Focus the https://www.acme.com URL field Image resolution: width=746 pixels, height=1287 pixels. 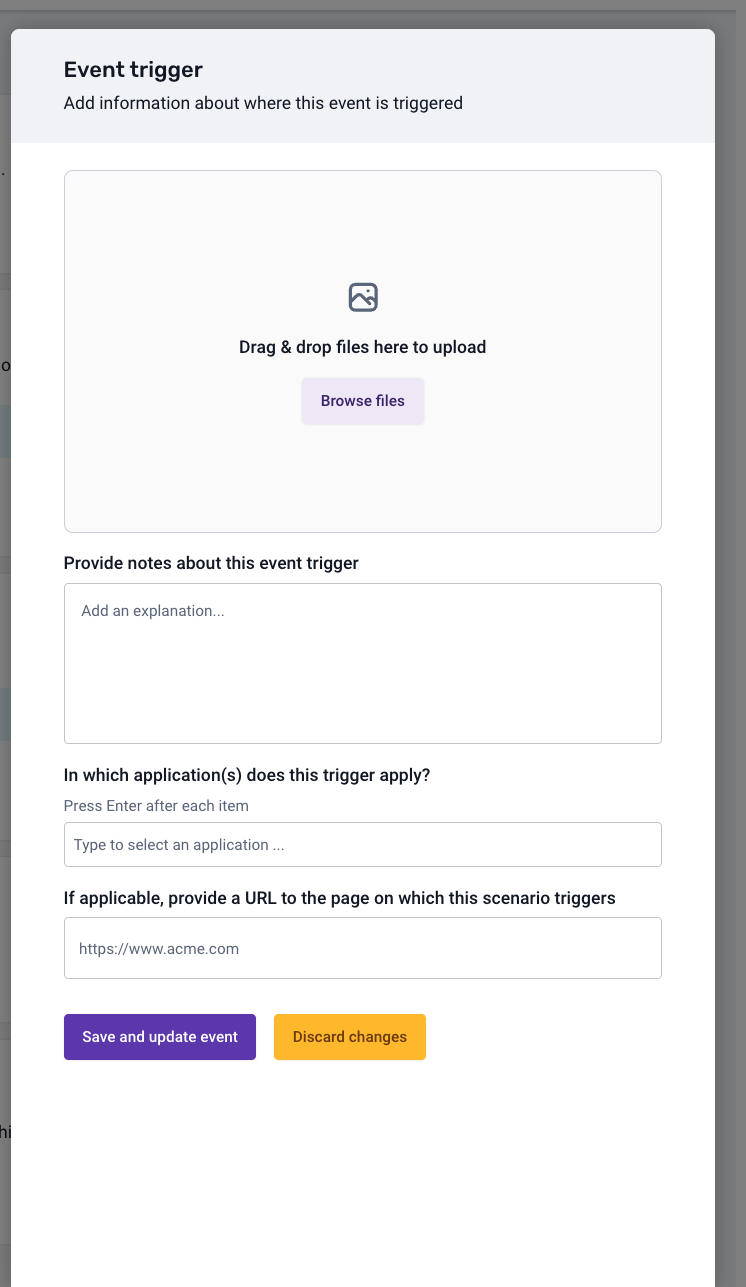point(362,948)
